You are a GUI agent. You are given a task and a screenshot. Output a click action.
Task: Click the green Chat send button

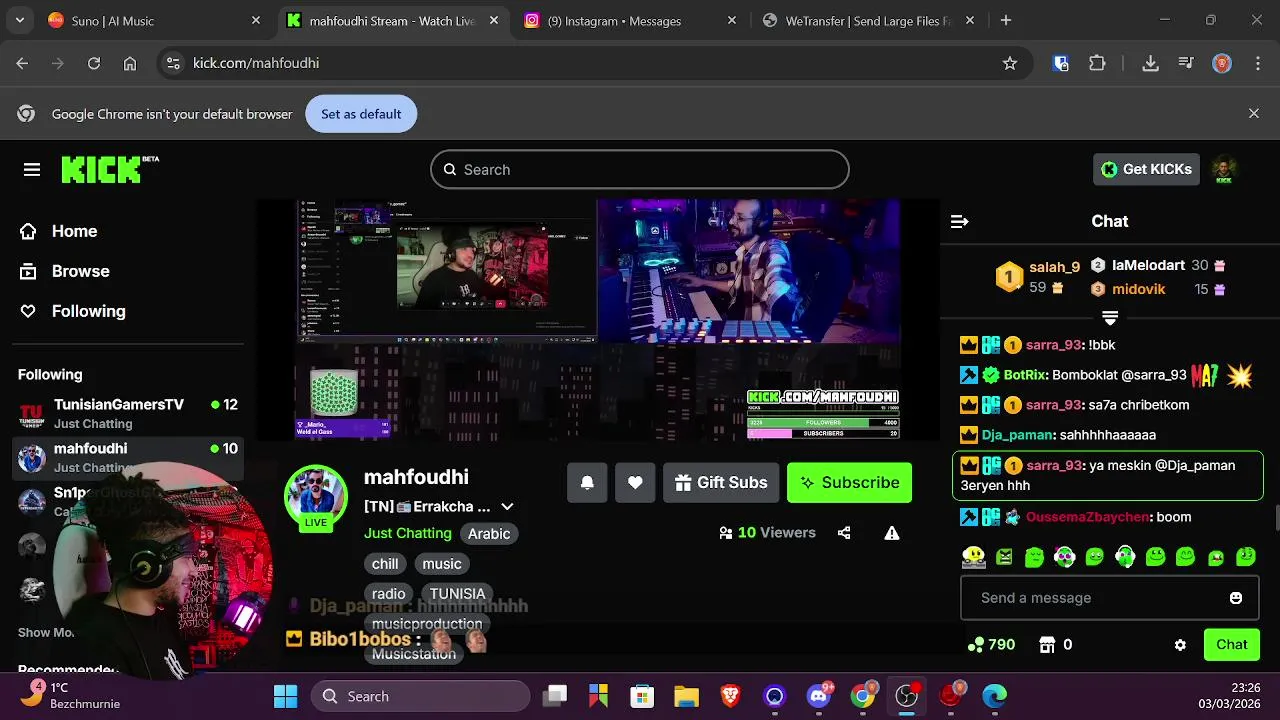[x=1232, y=645]
